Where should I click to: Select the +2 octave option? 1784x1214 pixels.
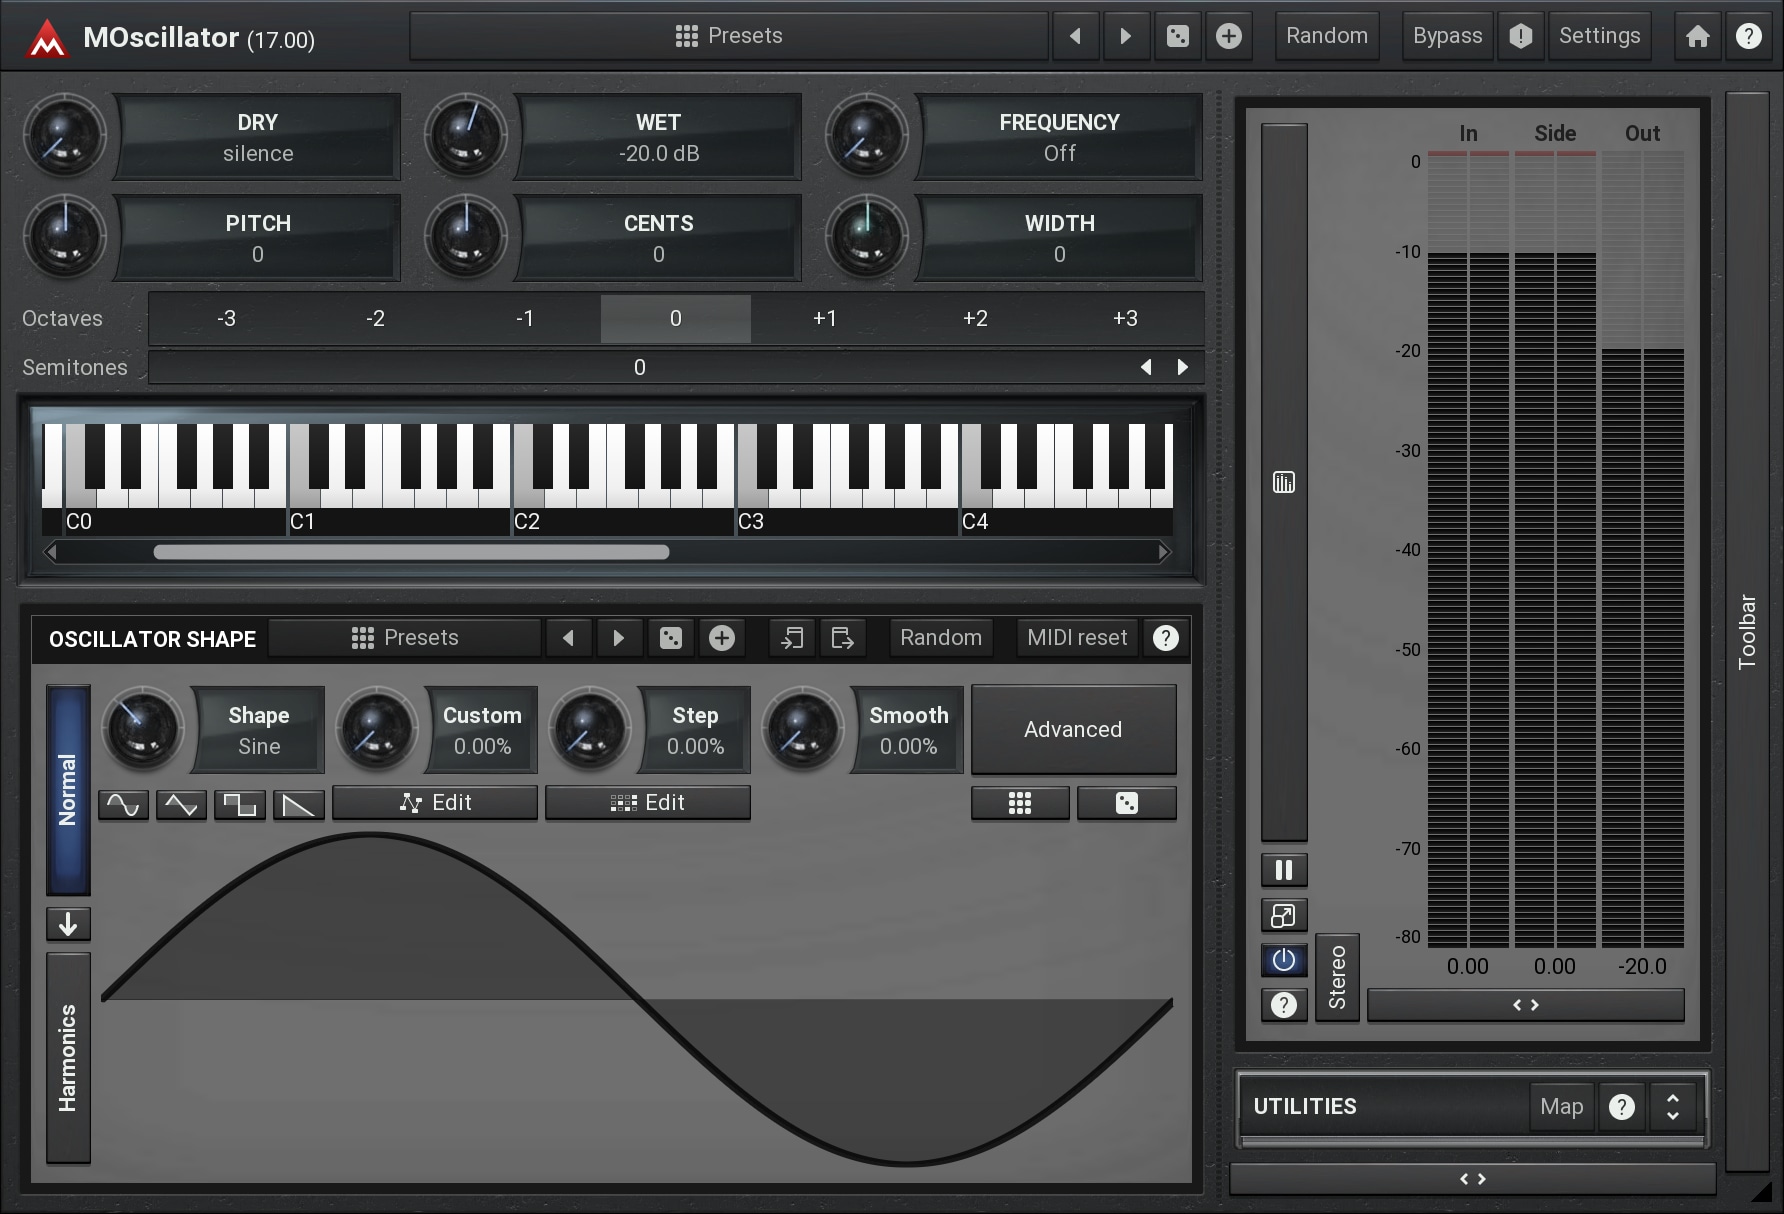click(975, 318)
